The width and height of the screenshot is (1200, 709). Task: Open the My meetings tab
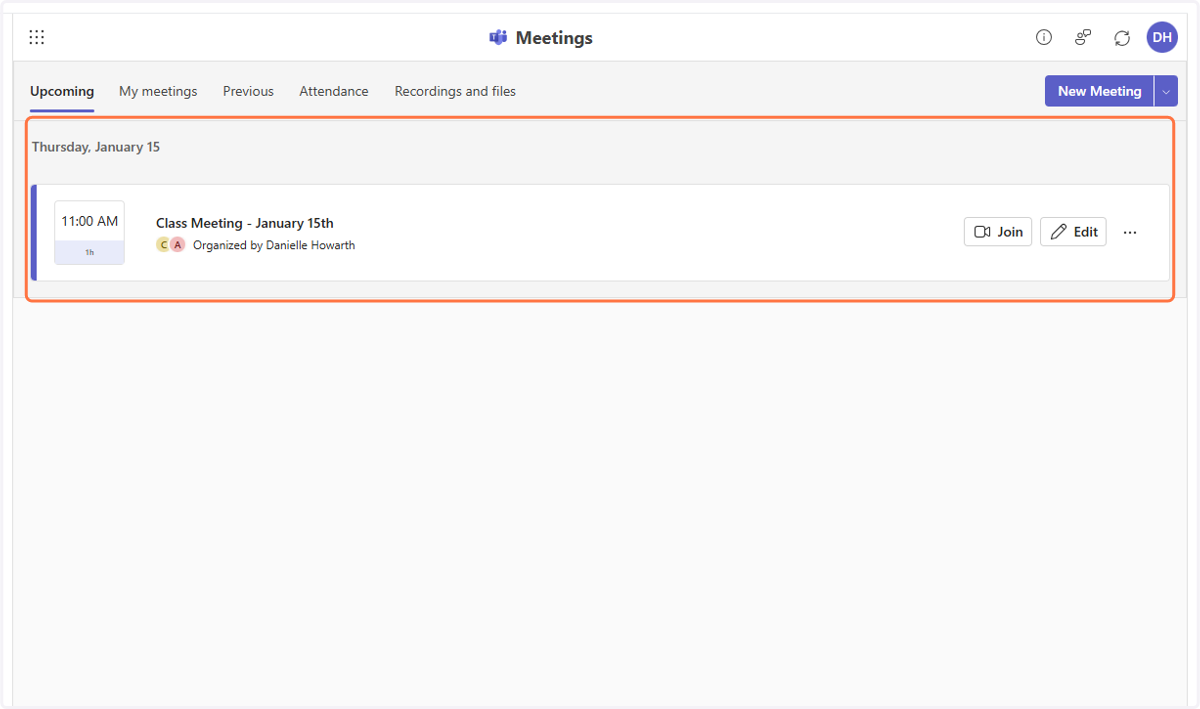158,91
